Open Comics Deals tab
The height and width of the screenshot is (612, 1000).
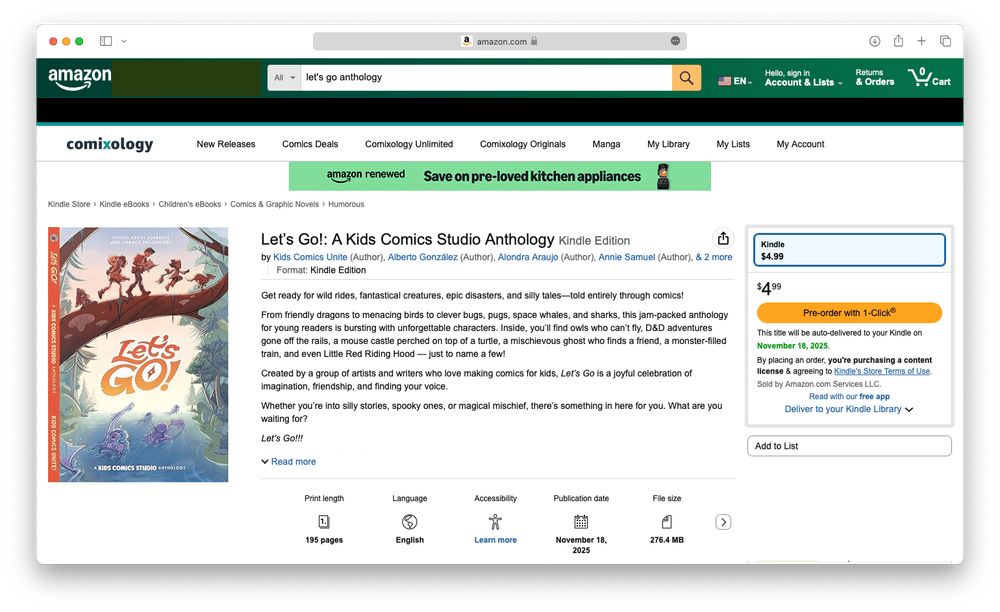tap(310, 144)
